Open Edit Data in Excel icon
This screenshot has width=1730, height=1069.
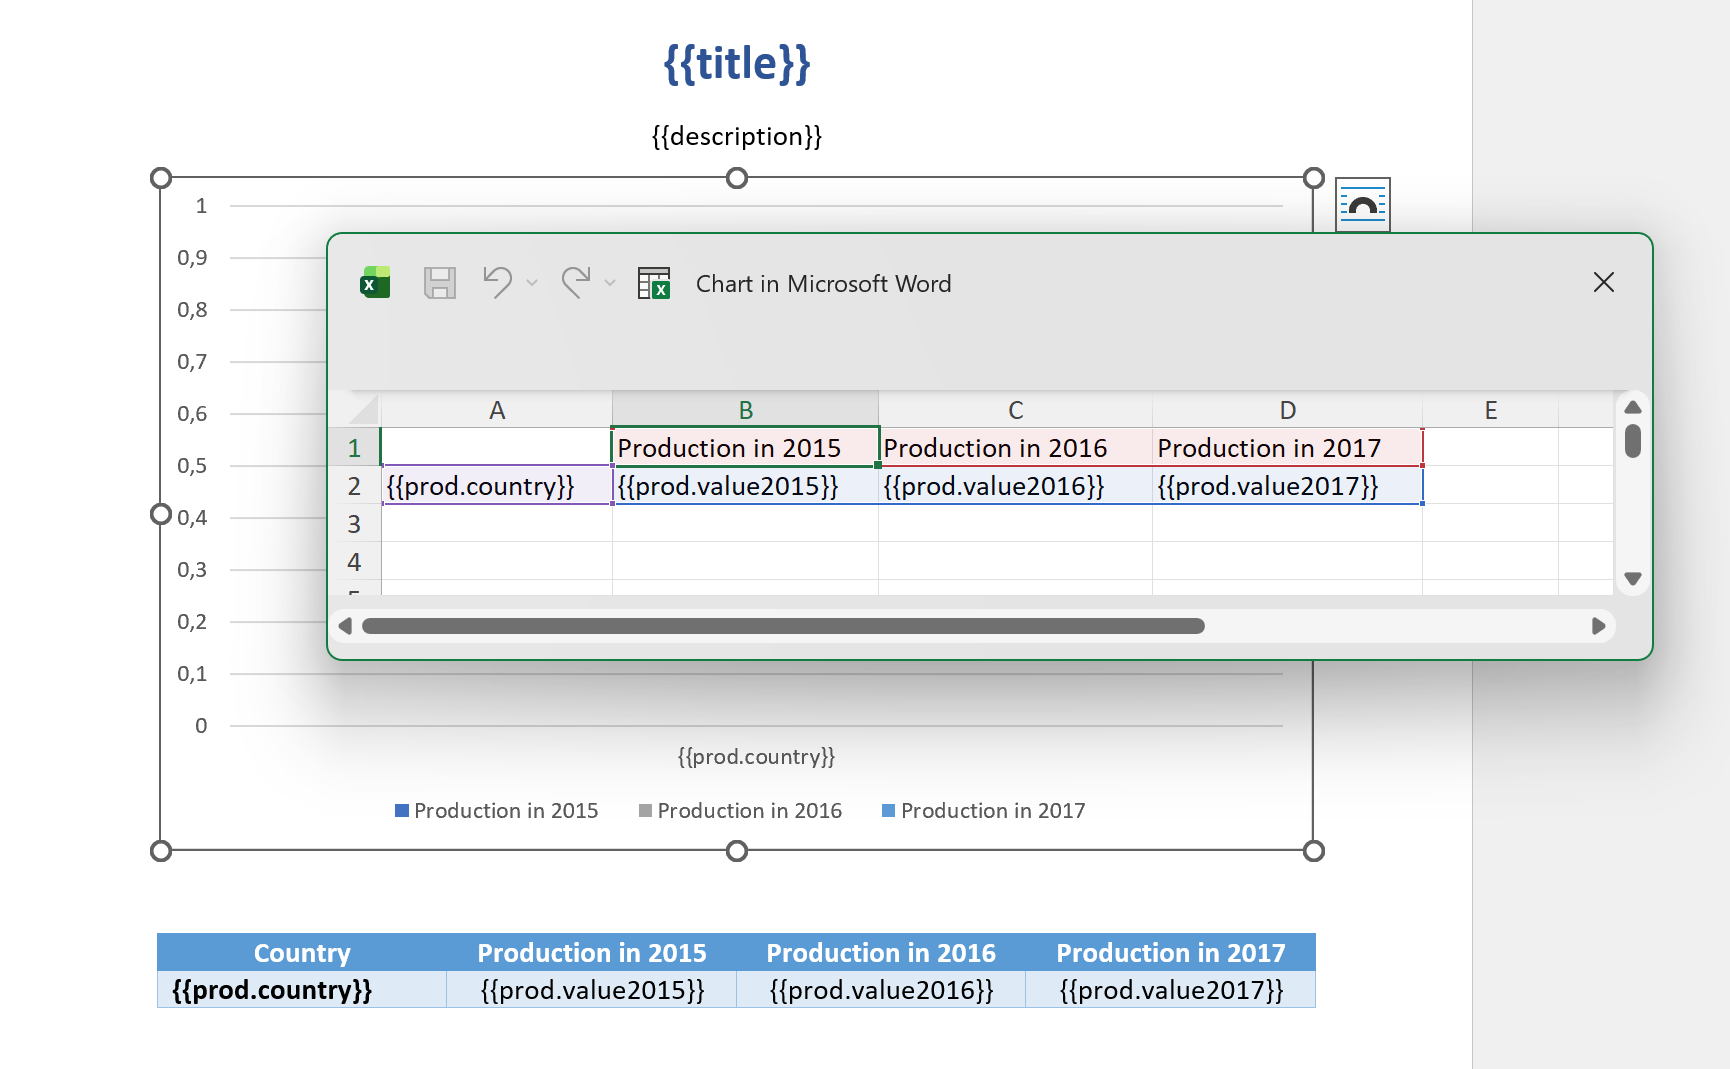click(x=654, y=283)
